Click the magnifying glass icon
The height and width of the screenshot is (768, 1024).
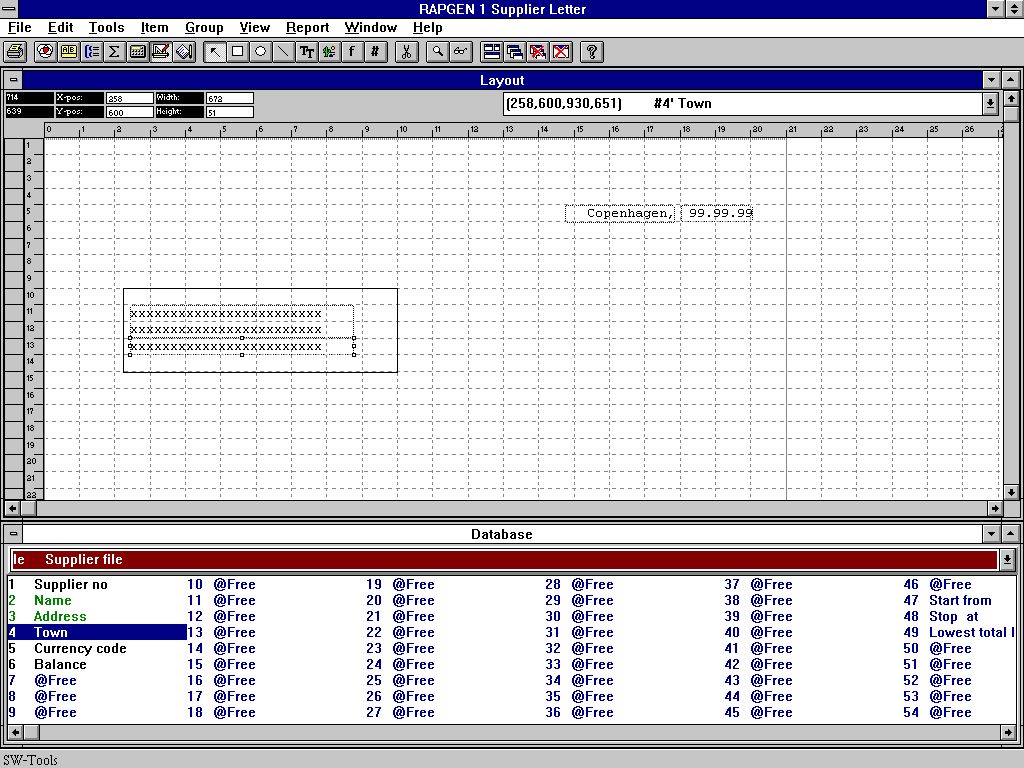[x=437, y=51]
